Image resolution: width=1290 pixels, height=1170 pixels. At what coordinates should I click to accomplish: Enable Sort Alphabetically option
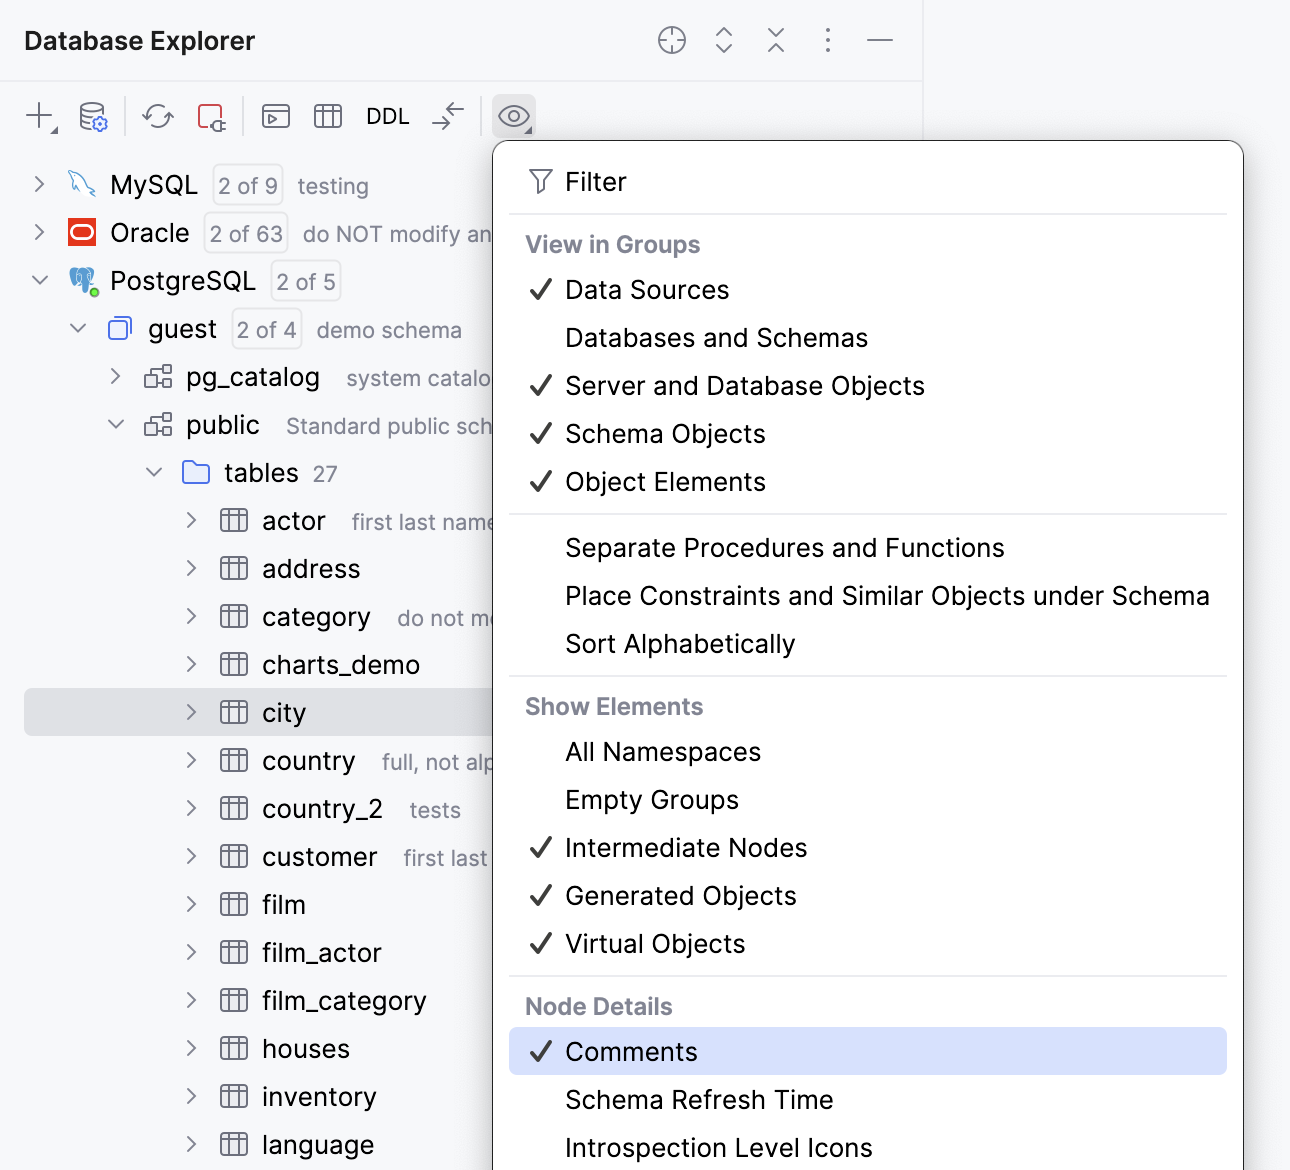(x=680, y=644)
